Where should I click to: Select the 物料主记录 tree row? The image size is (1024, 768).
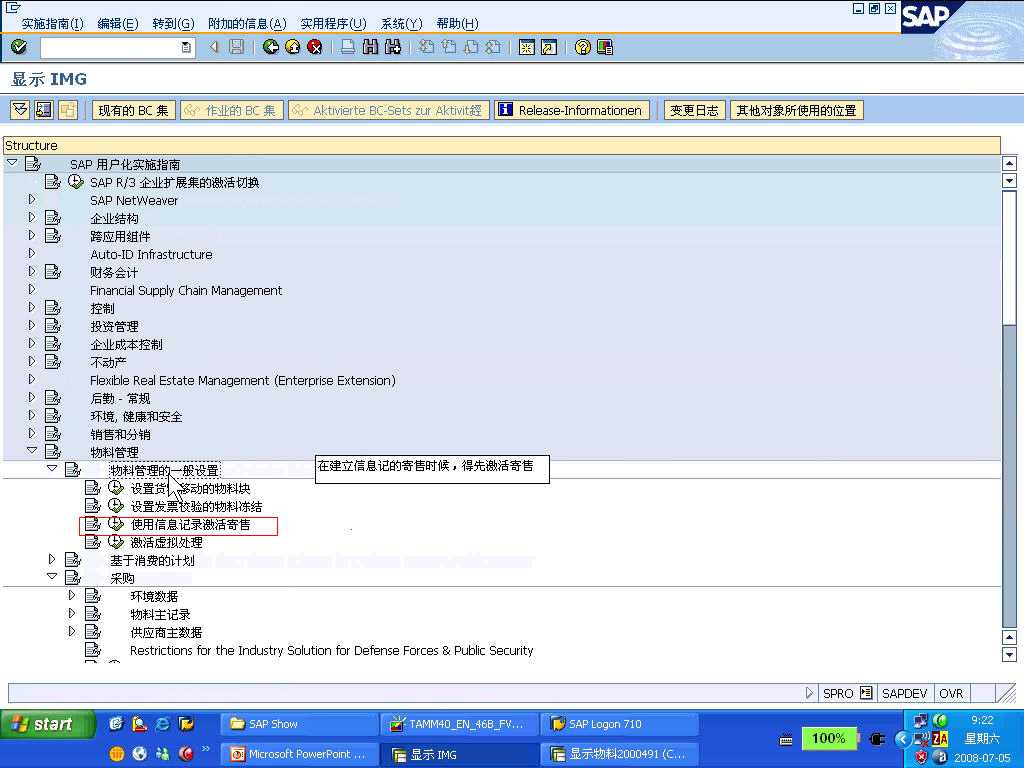pyautogui.click(x=160, y=615)
